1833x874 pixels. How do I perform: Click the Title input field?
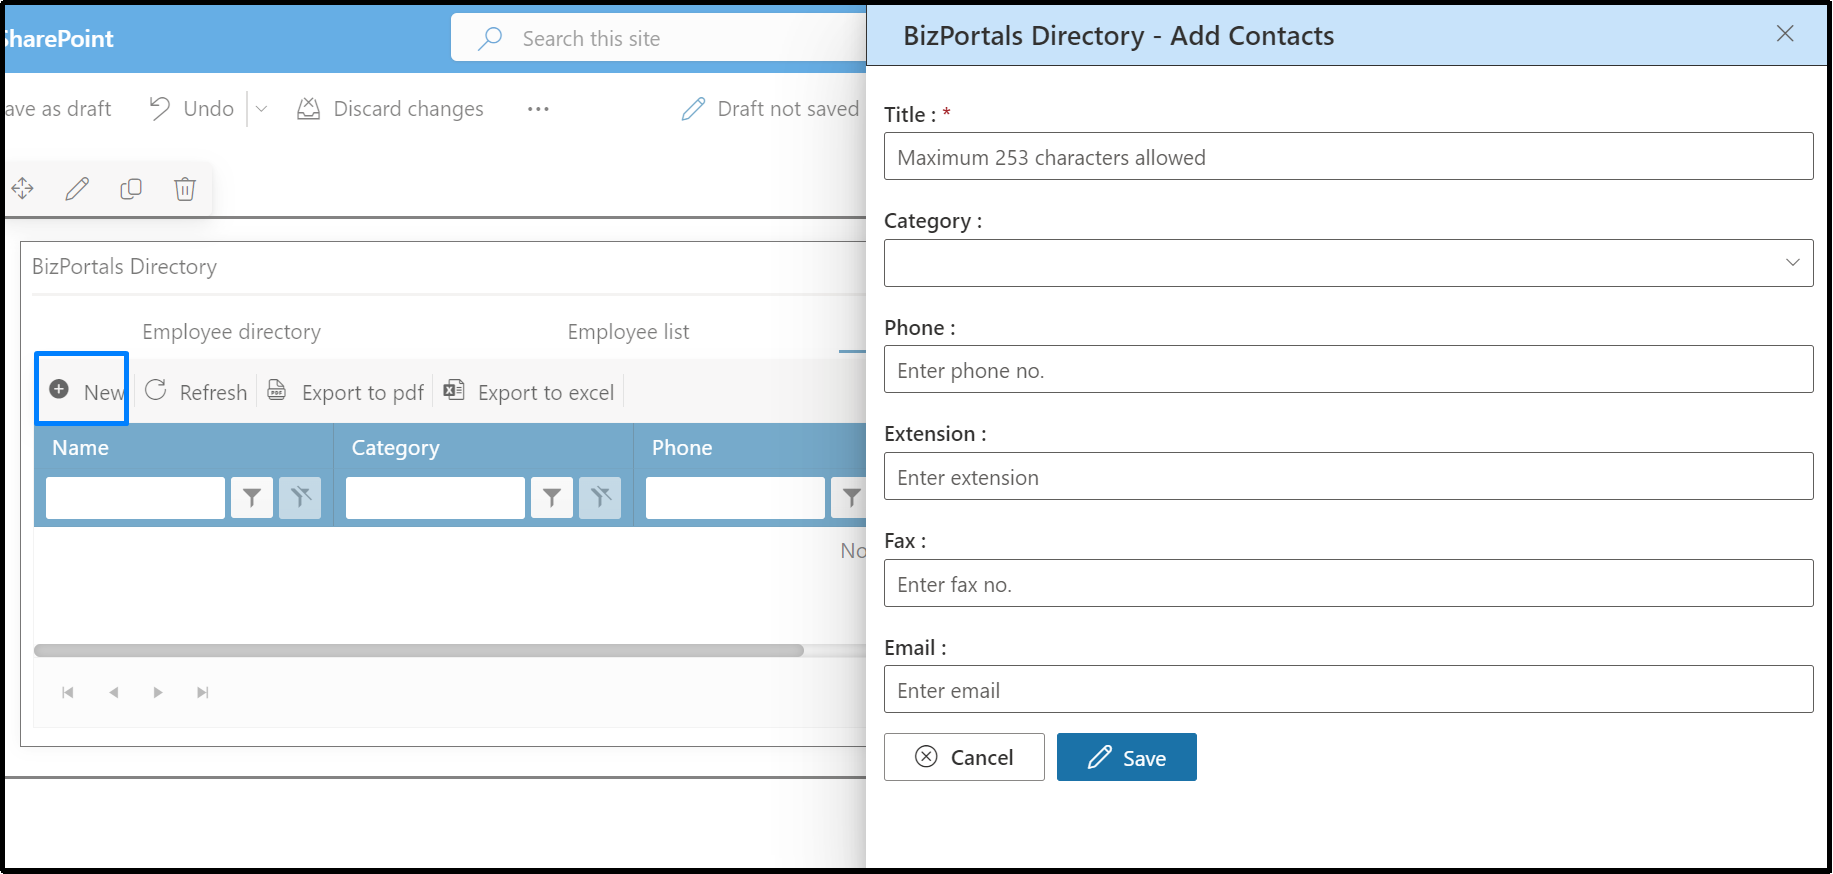(x=1348, y=157)
